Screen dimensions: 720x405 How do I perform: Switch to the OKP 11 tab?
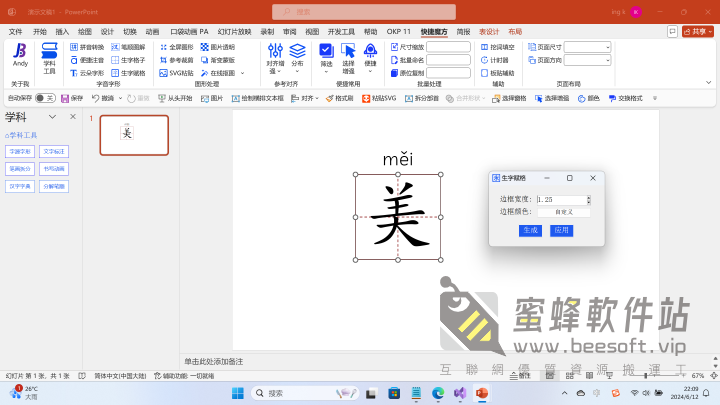tap(399, 32)
